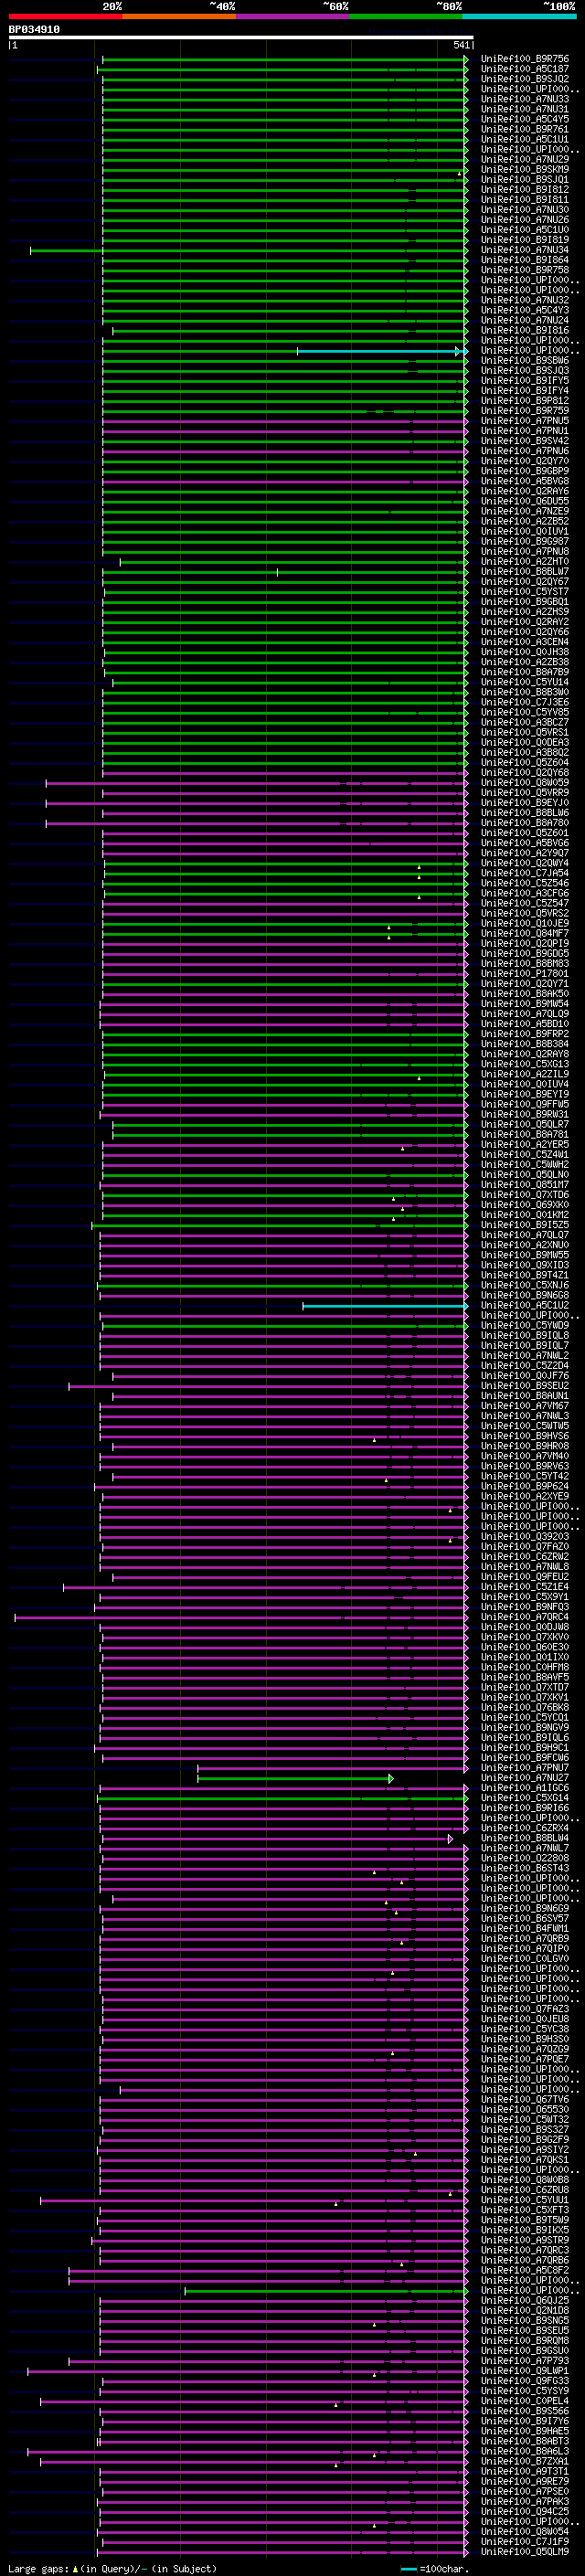The height and width of the screenshot is (2576, 585).
Task: Select the UniRef100_Q0JH38 label
Action: coord(525,652)
